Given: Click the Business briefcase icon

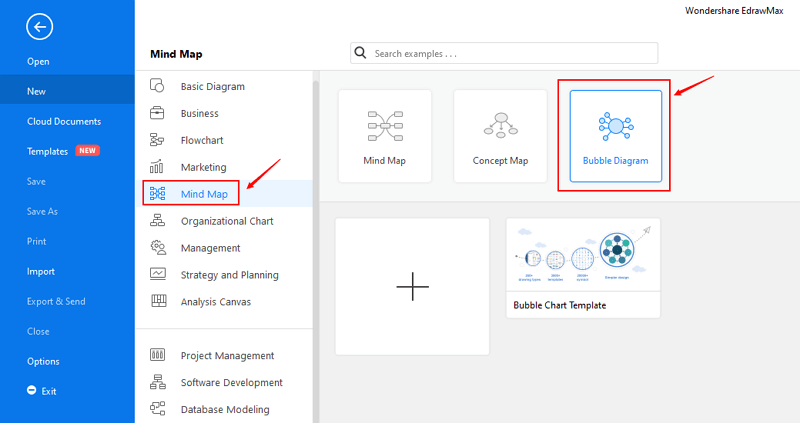Looking at the screenshot, I should pyautogui.click(x=157, y=113).
